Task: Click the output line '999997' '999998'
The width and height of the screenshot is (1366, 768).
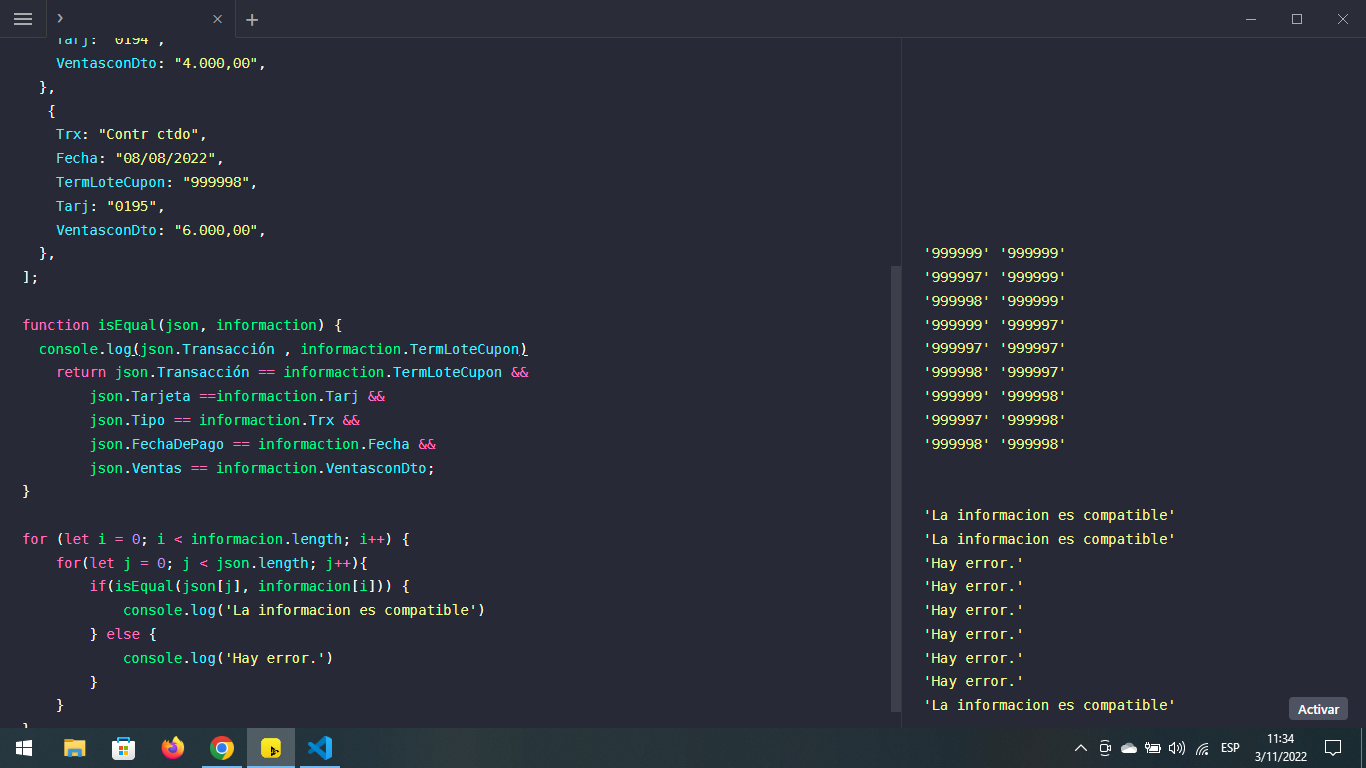Action: pyautogui.click(x=995, y=420)
